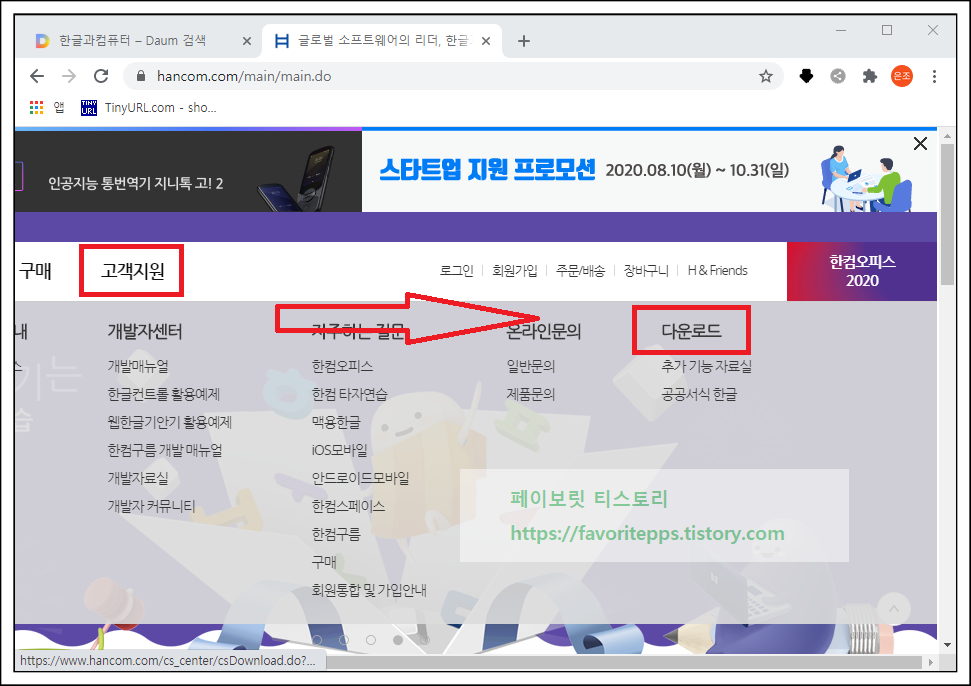Open 한컴구름 개발 매뉴얼
Screen dimensions: 971x686
point(165,450)
